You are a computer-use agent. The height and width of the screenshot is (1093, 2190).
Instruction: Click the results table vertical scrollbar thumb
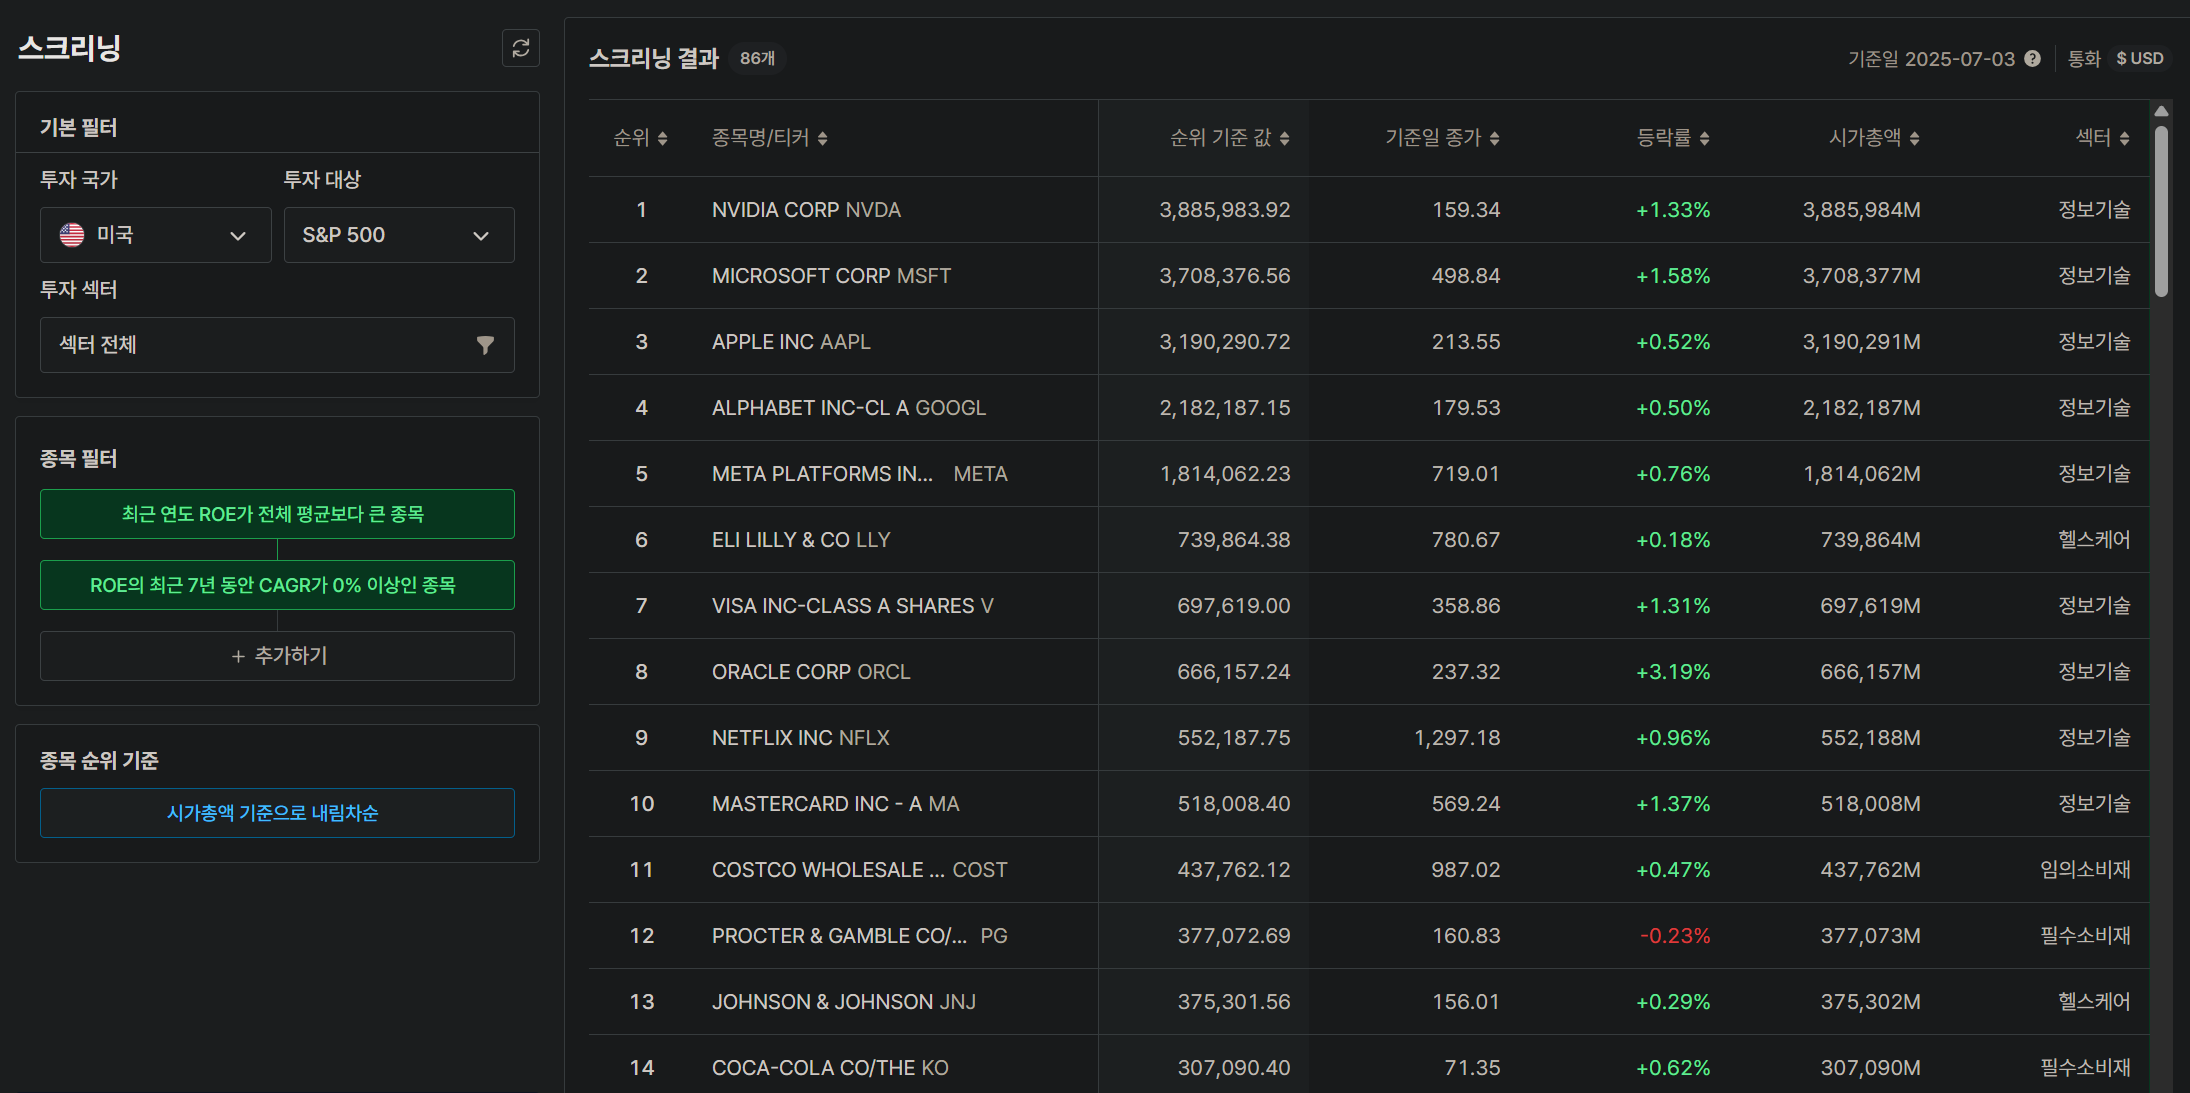coord(2161,211)
